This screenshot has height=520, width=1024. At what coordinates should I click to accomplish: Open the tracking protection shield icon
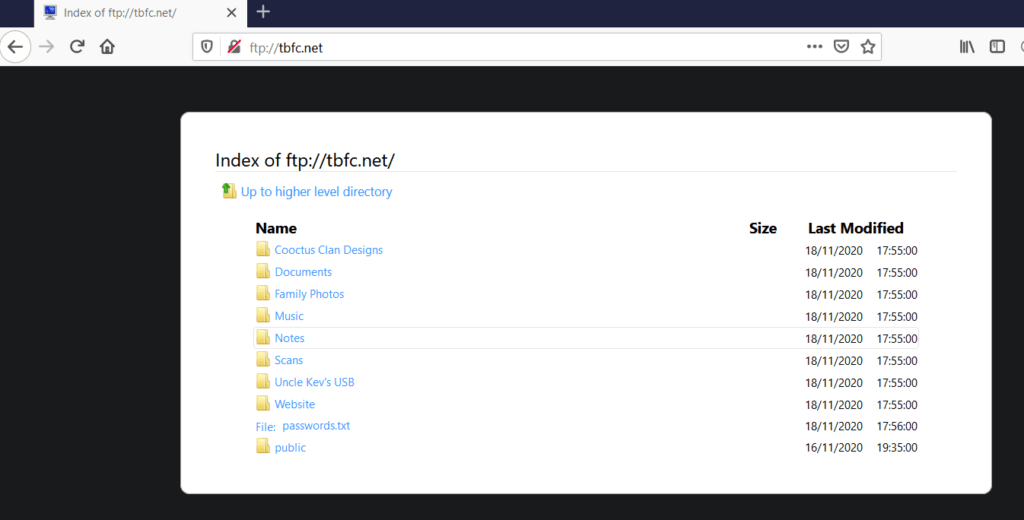[207, 47]
